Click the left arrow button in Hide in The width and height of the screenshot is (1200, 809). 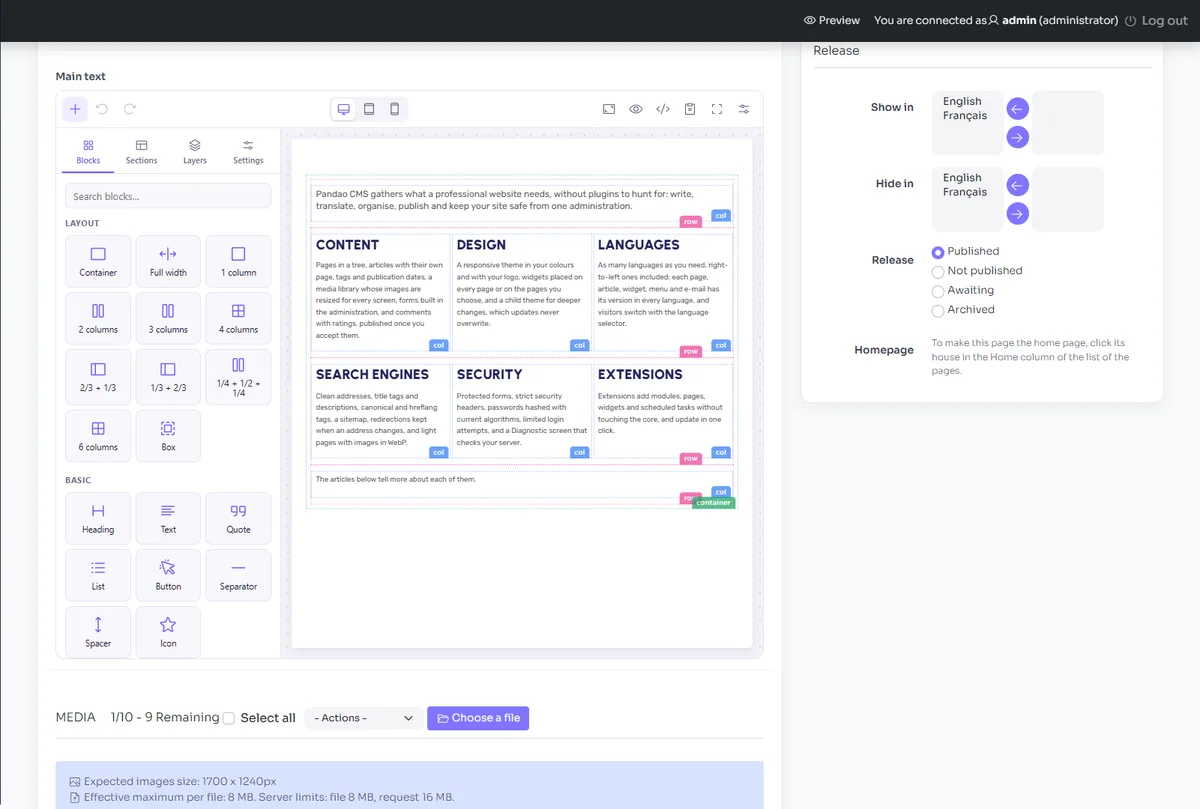(1017, 185)
